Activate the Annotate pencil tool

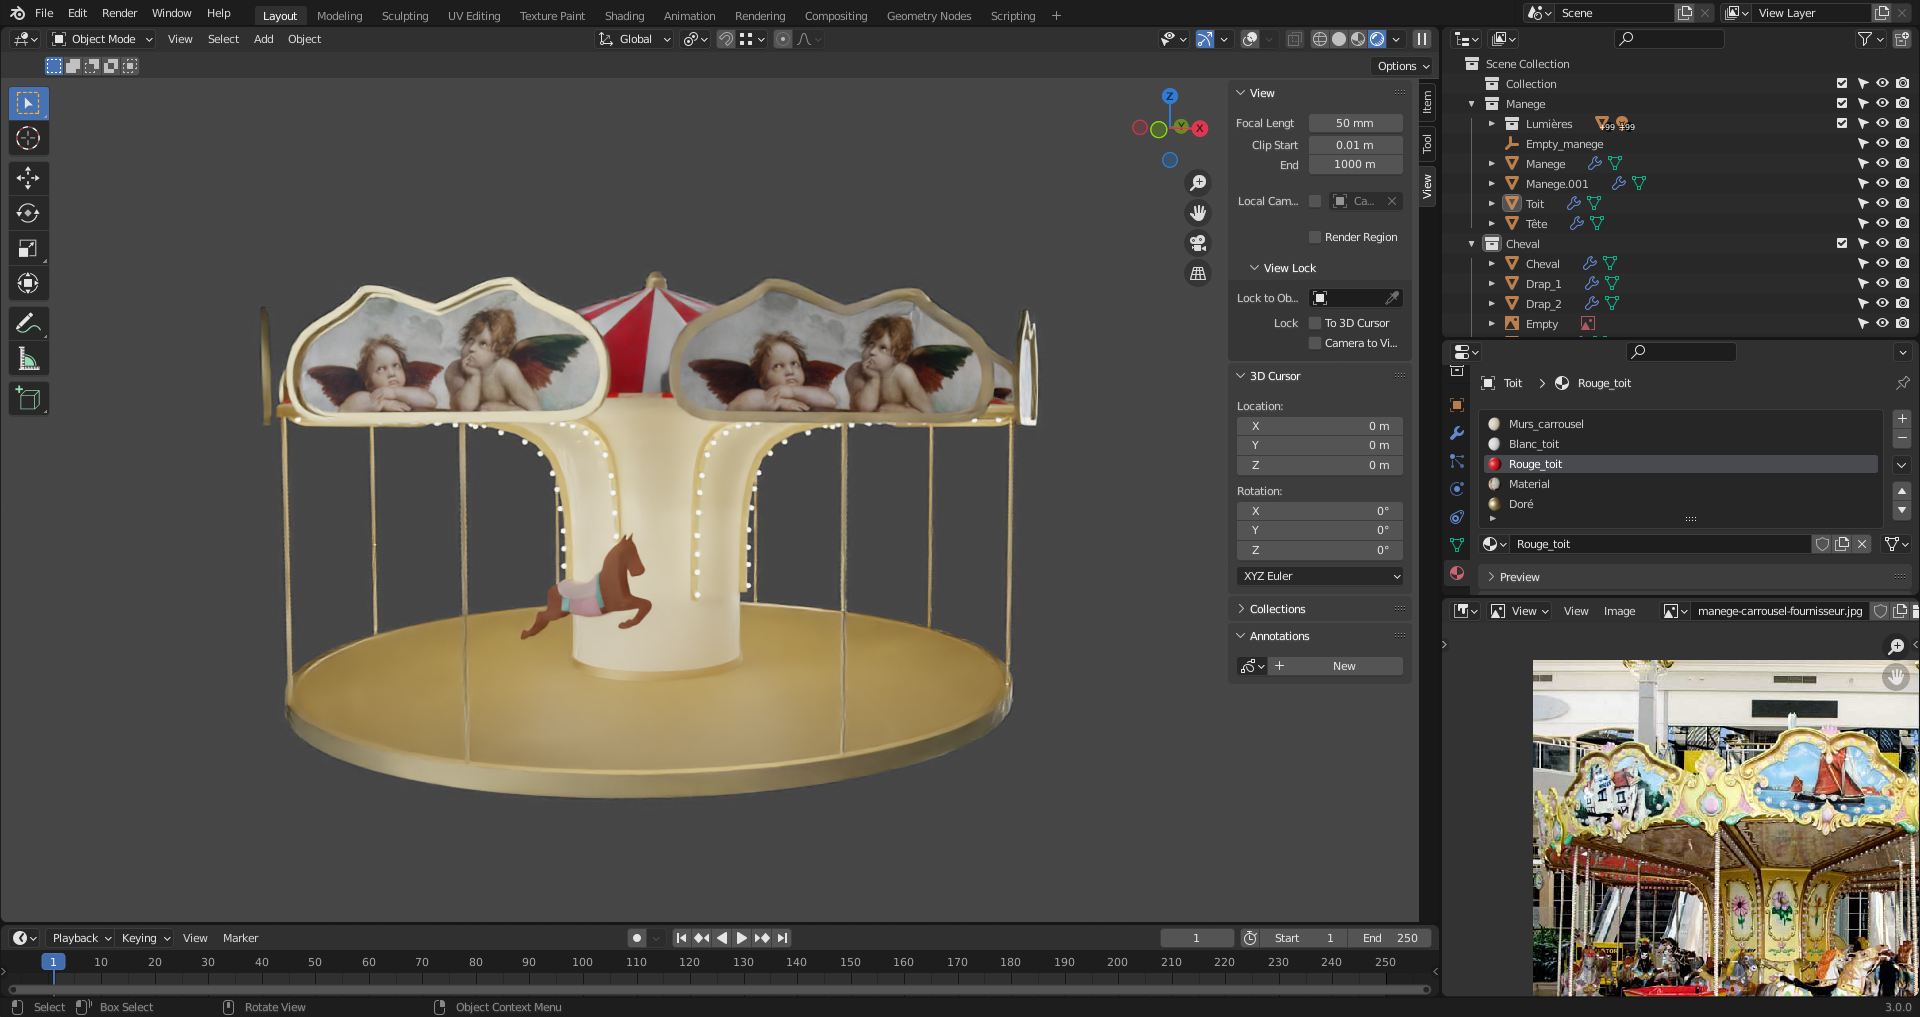click(x=28, y=324)
